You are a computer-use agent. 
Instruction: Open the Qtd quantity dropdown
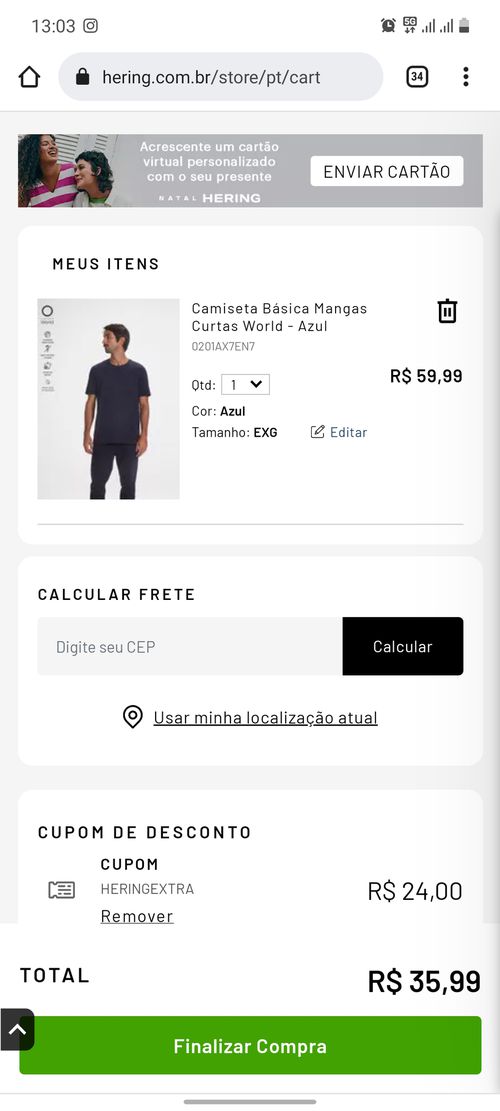click(245, 385)
